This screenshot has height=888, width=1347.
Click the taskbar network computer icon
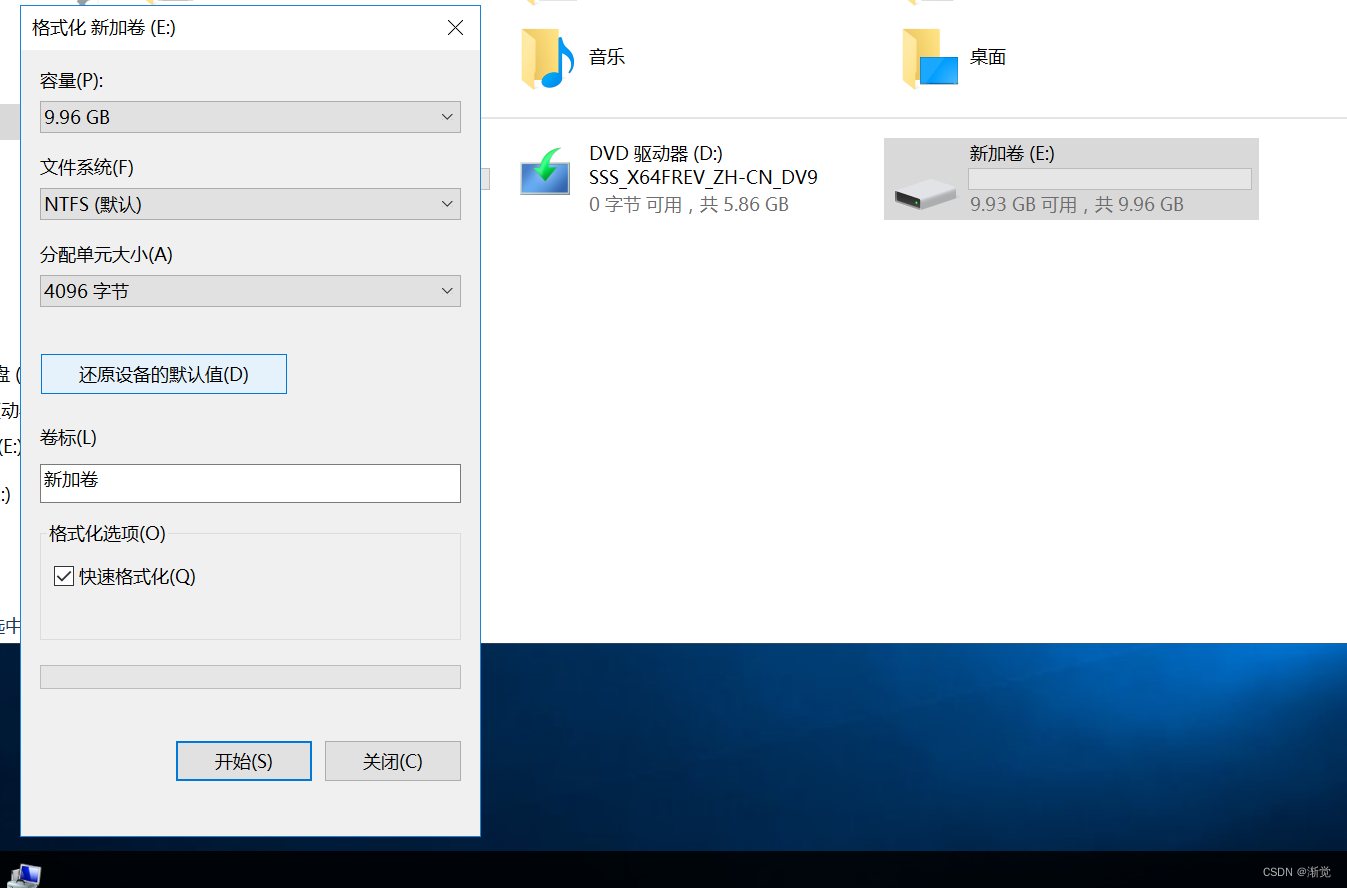[24, 876]
